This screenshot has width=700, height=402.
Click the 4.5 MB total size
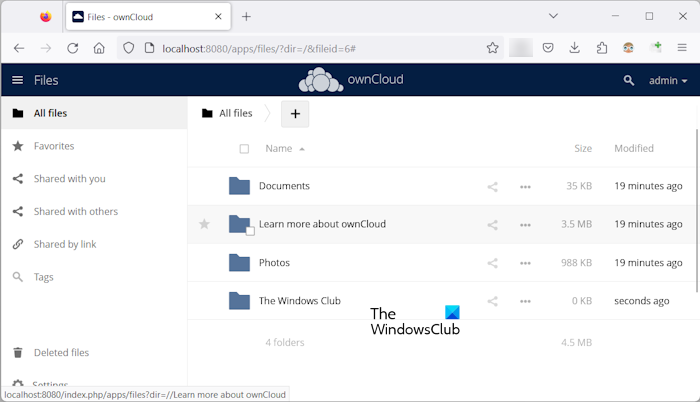[576, 343]
